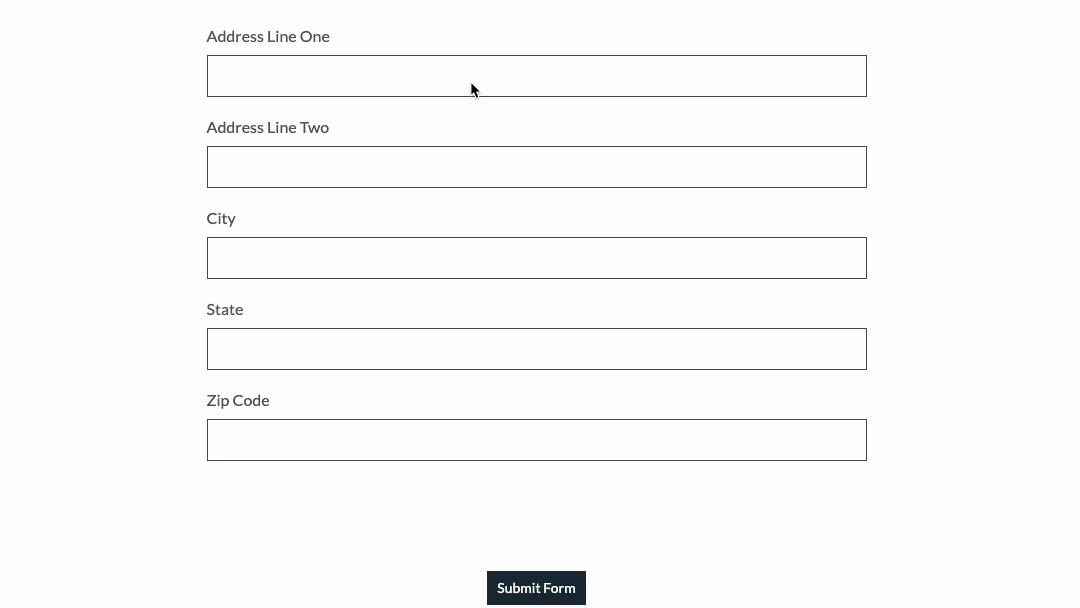
Task: Click the Address Line Two label
Action: tap(267, 127)
